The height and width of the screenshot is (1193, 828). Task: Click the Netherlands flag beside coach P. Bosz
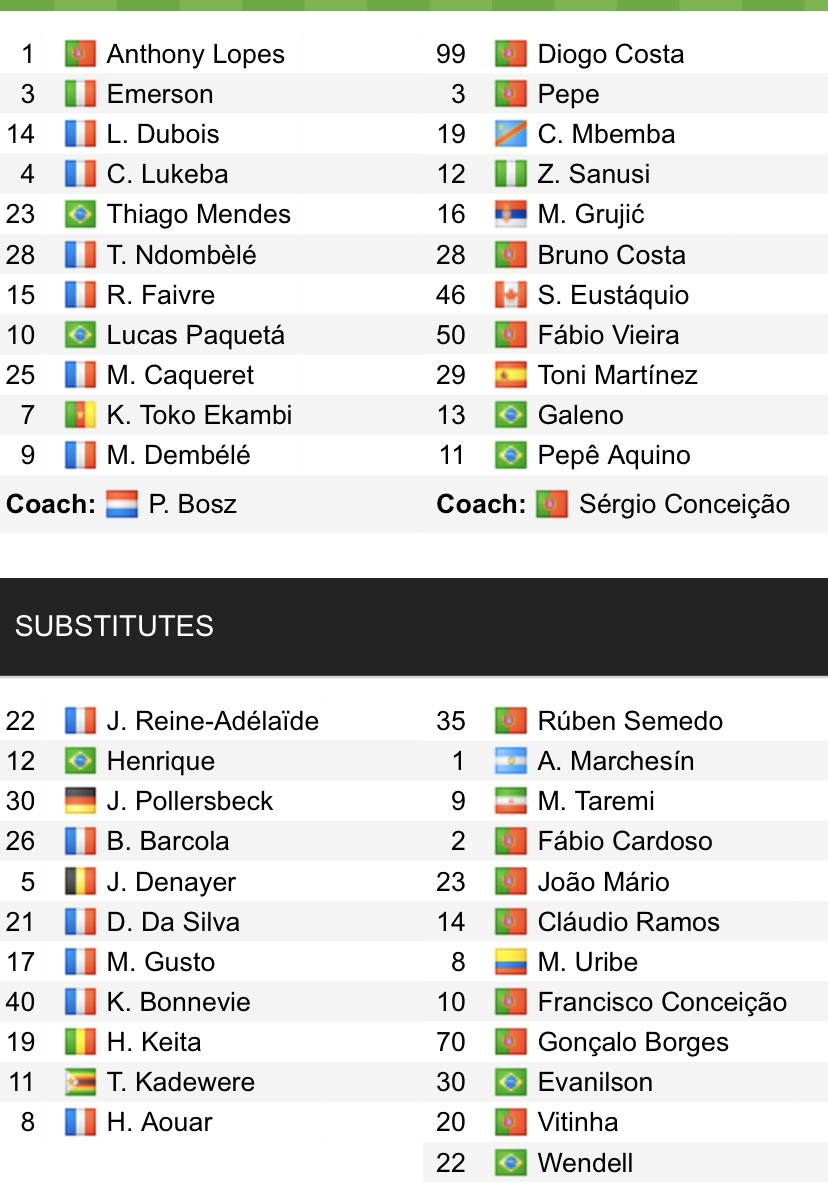[122, 504]
